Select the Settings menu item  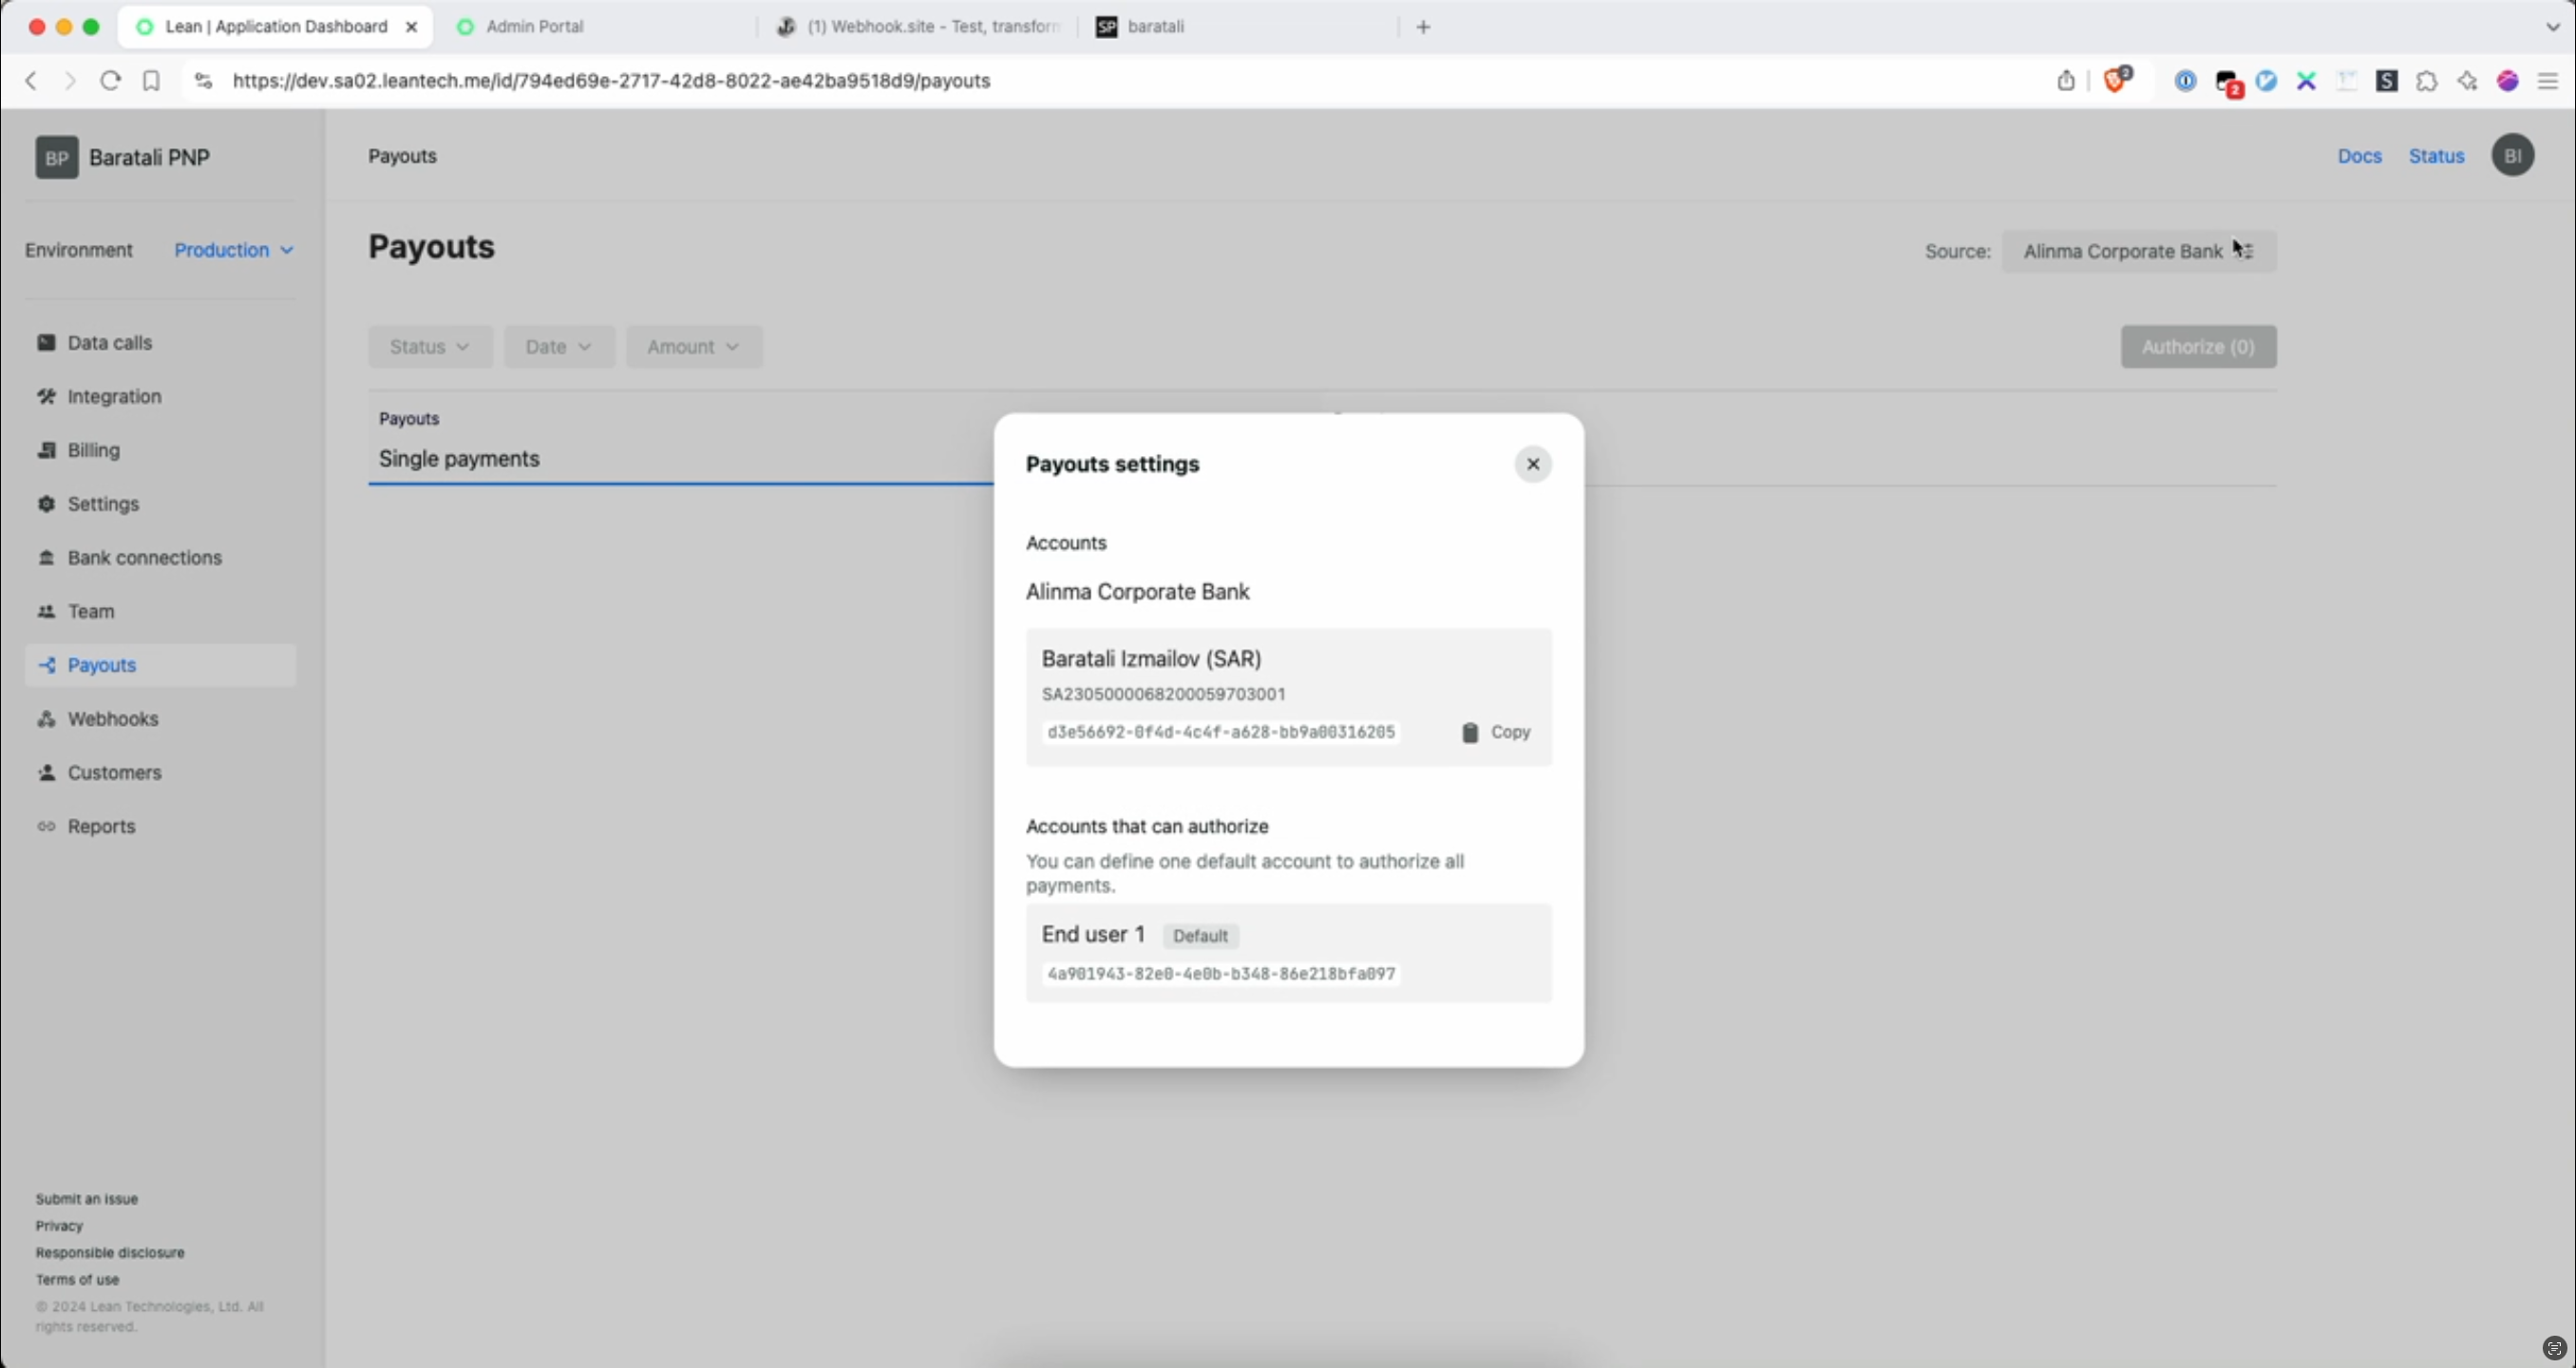click(103, 503)
